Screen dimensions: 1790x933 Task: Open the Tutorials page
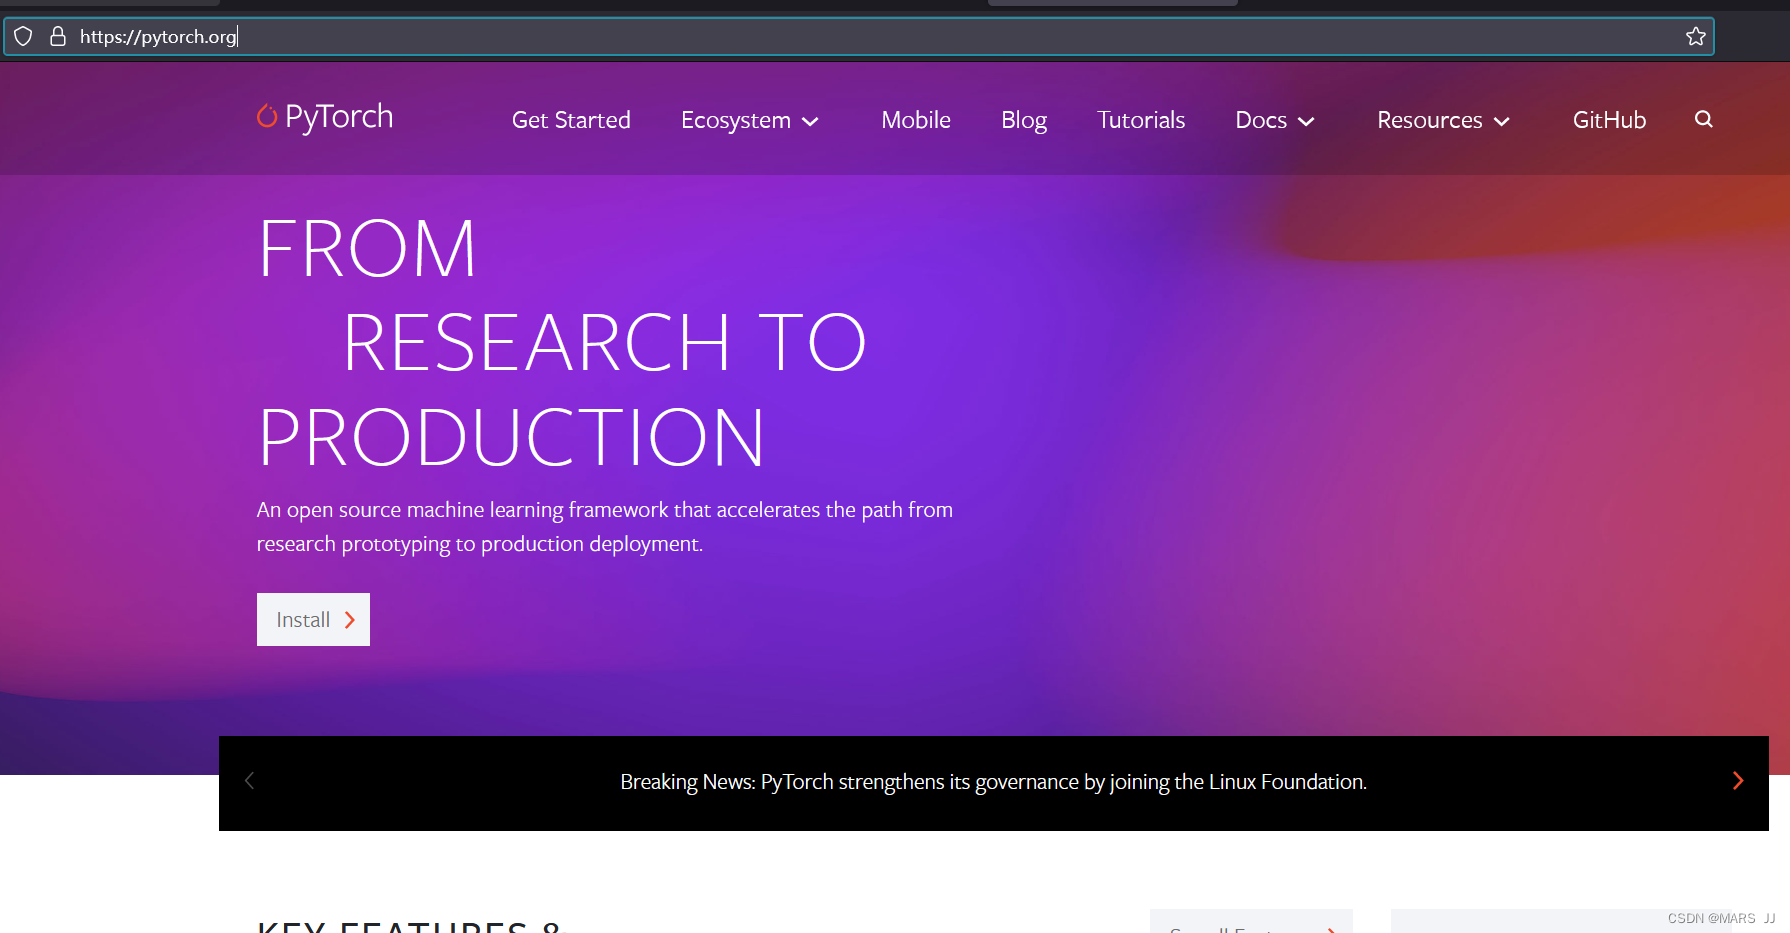click(1141, 120)
